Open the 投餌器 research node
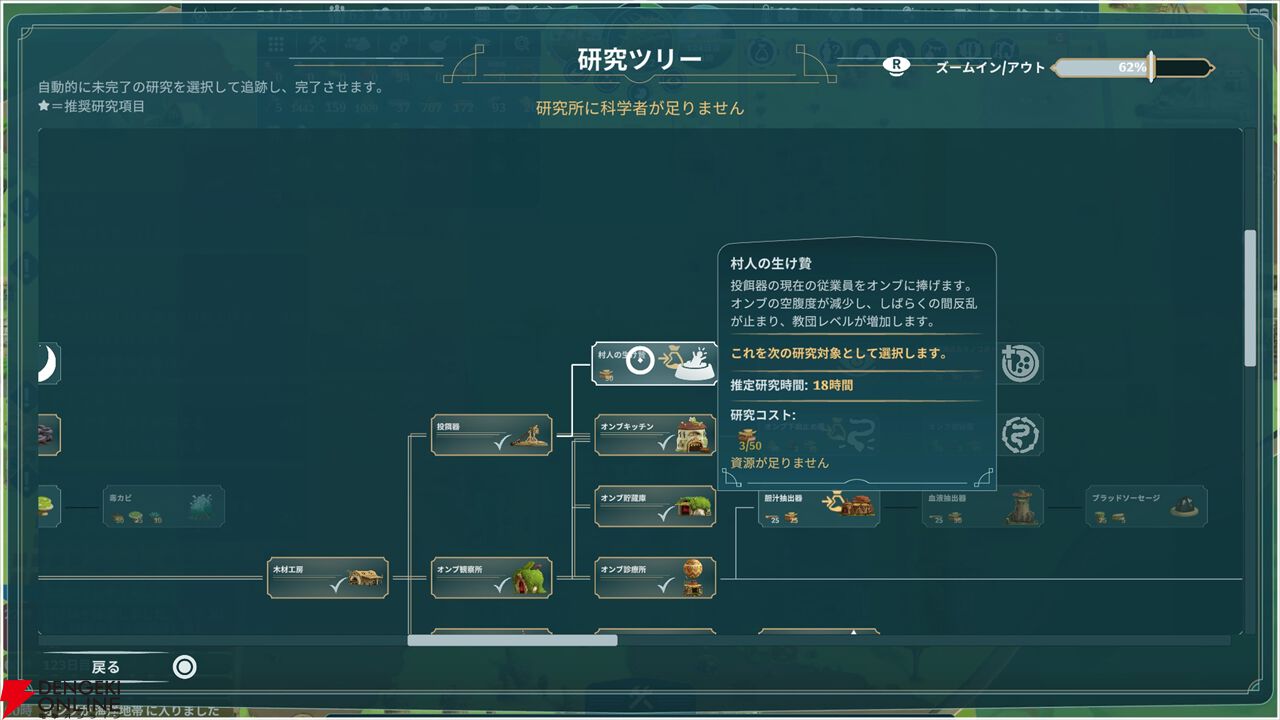This screenshot has width=1280, height=720. point(491,435)
